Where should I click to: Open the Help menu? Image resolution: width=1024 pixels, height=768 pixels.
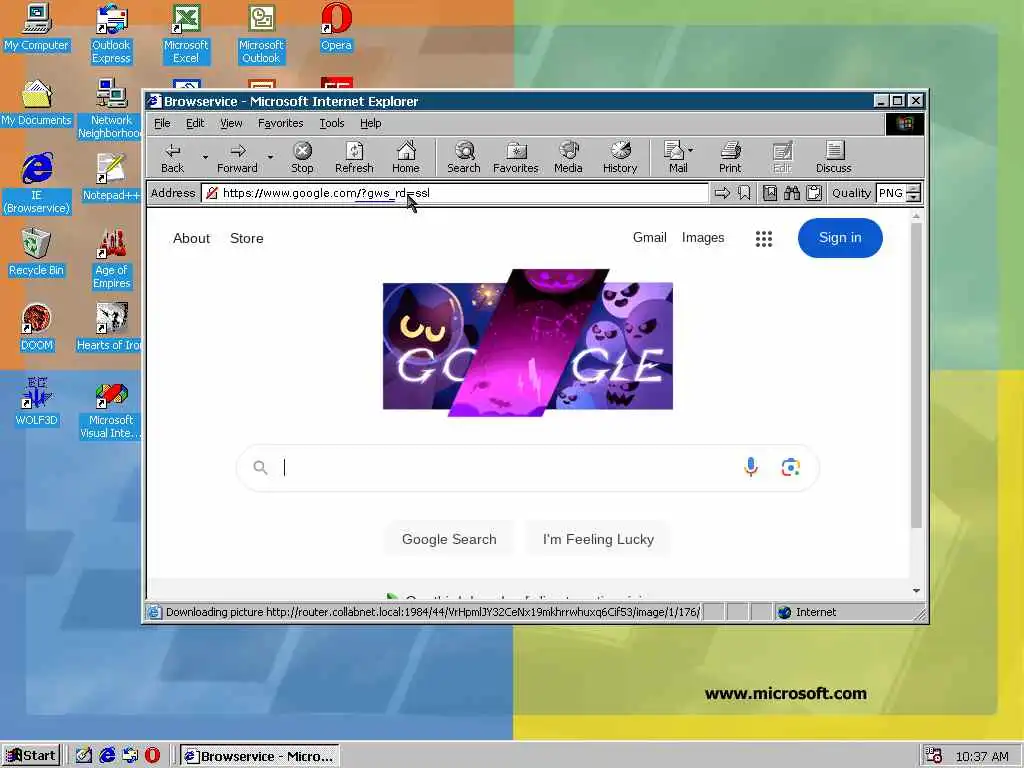(370, 123)
